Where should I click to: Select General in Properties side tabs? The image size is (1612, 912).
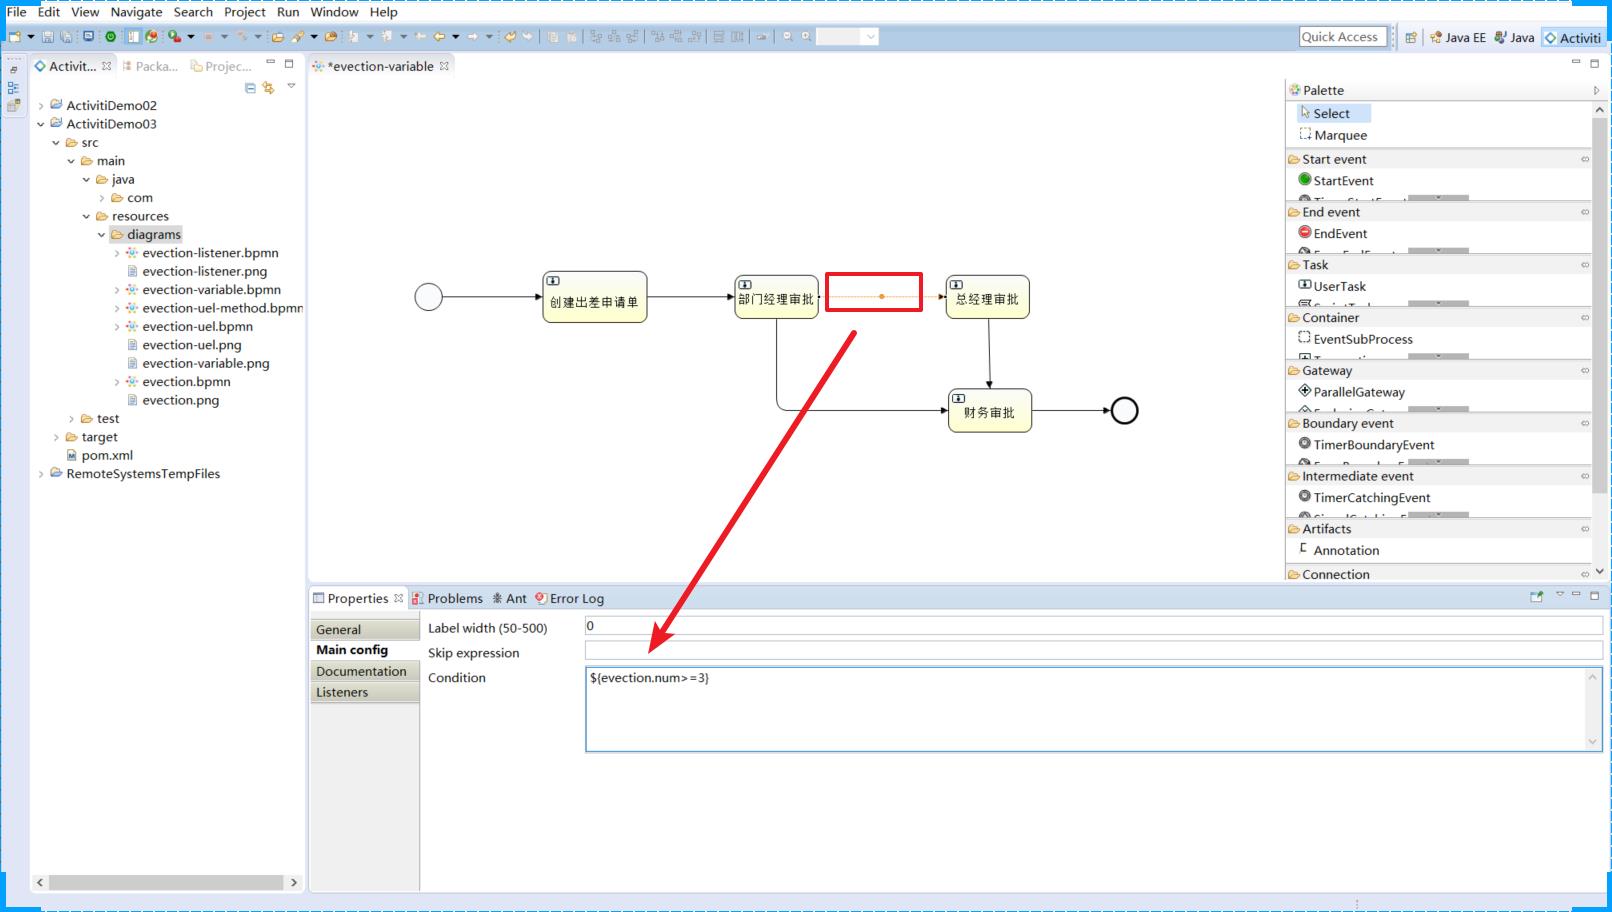pyautogui.click(x=365, y=629)
